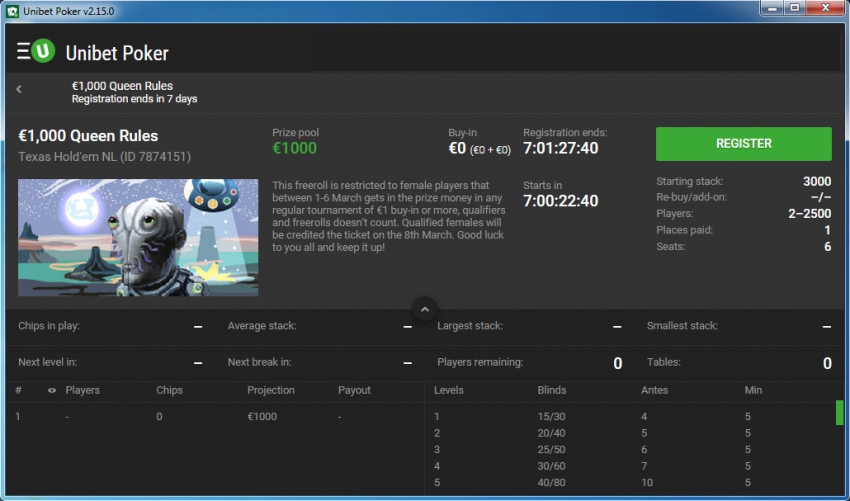Click the 'Players remaining:' label

coord(480,362)
